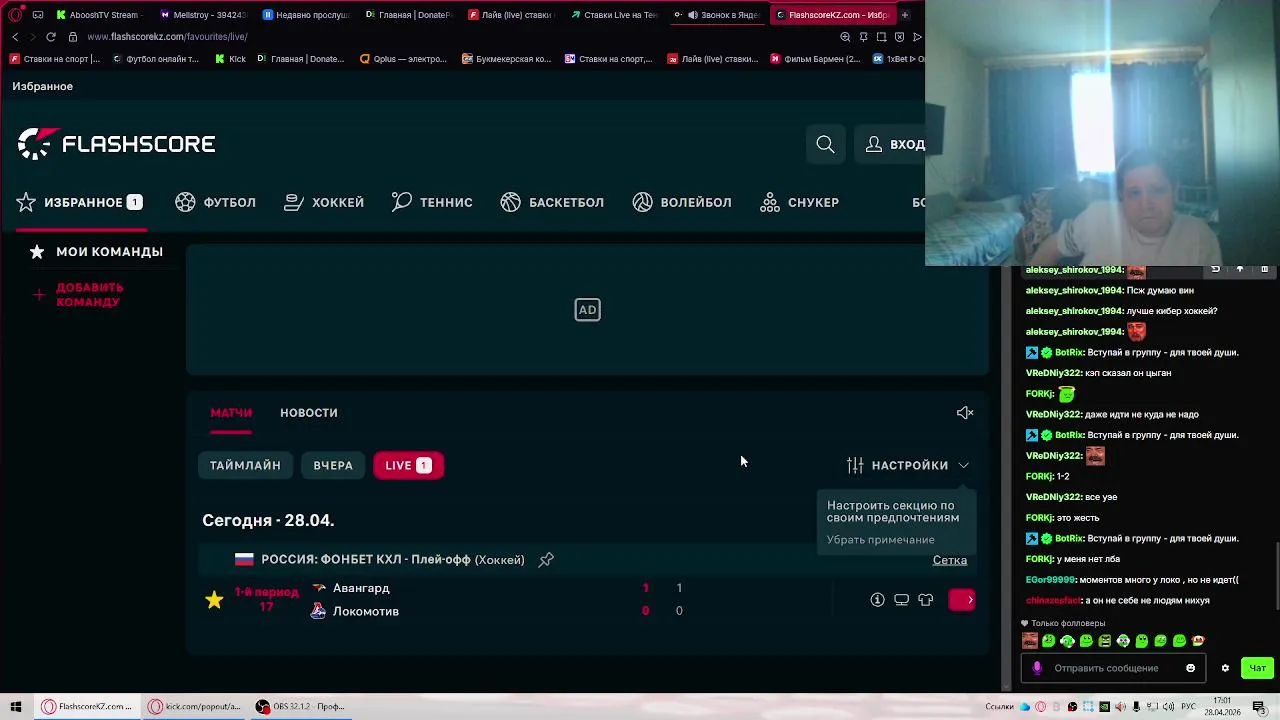Switch to the Mellstroy browser tab
This screenshot has height=720, width=1280.
pos(205,15)
